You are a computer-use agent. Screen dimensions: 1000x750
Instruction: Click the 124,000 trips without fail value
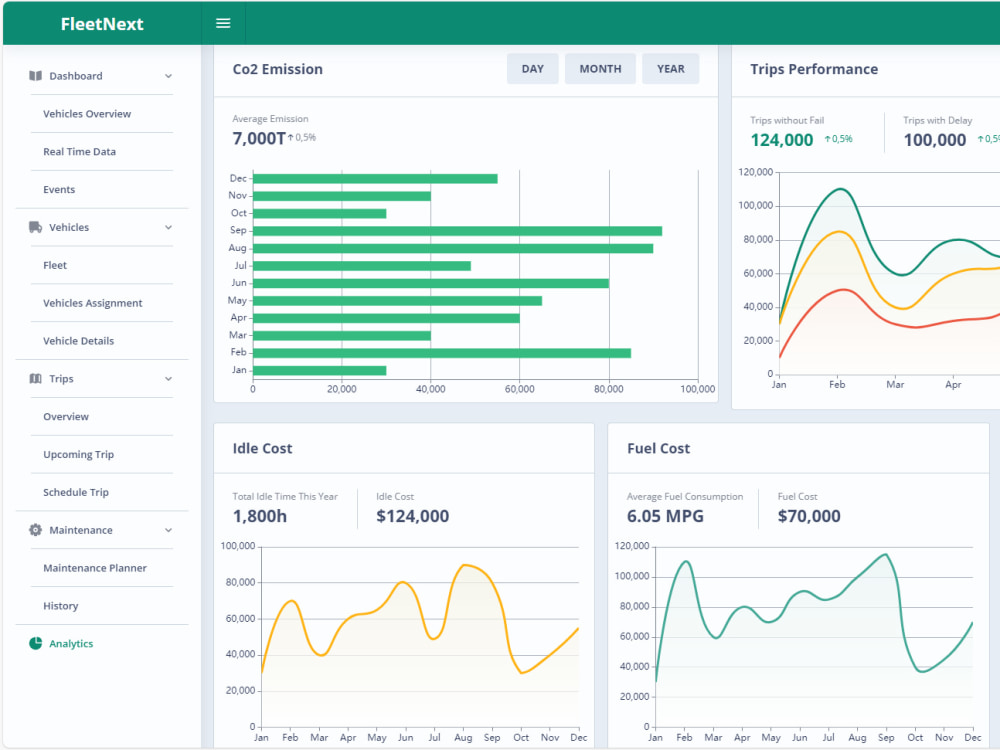(x=782, y=140)
